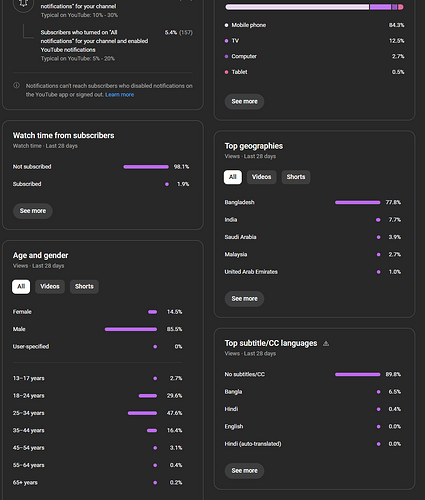Image resolution: width=425 pixels, height=500 pixels.
Task: Click the No subtitles/CC percentage bar
Action: 357,375
